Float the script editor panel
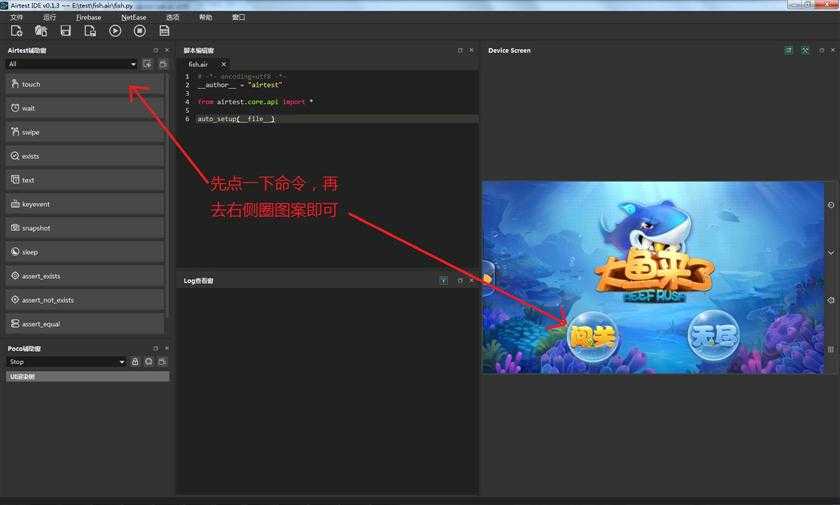This screenshot has height=505, width=840. pos(460,50)
